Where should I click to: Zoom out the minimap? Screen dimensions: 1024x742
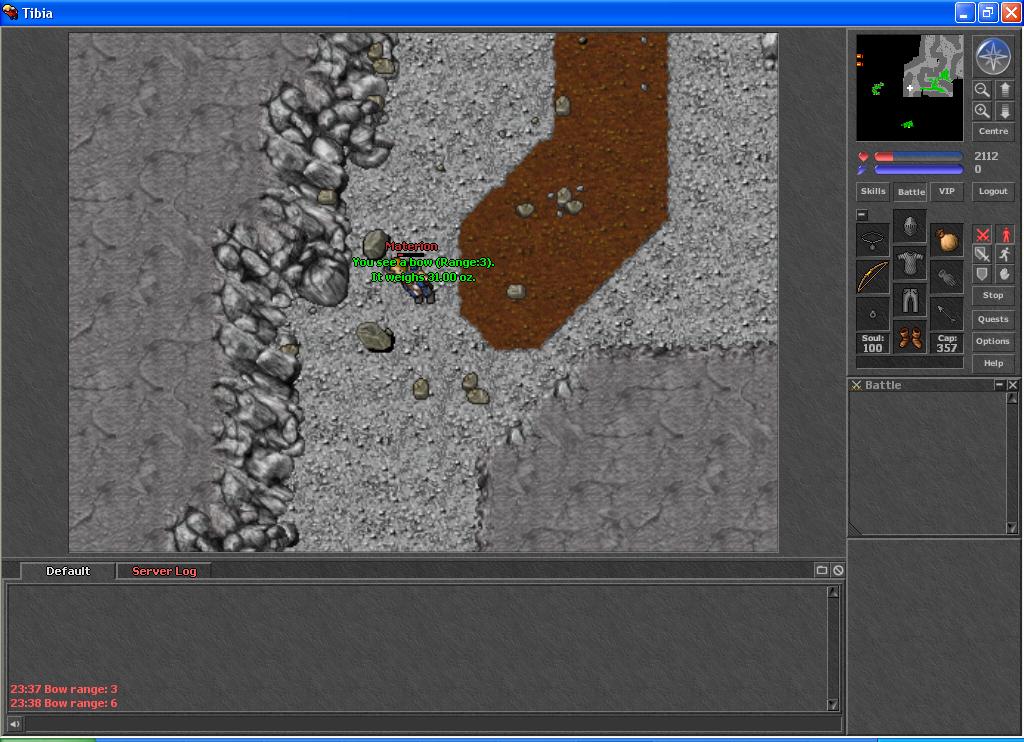[981, 89]
